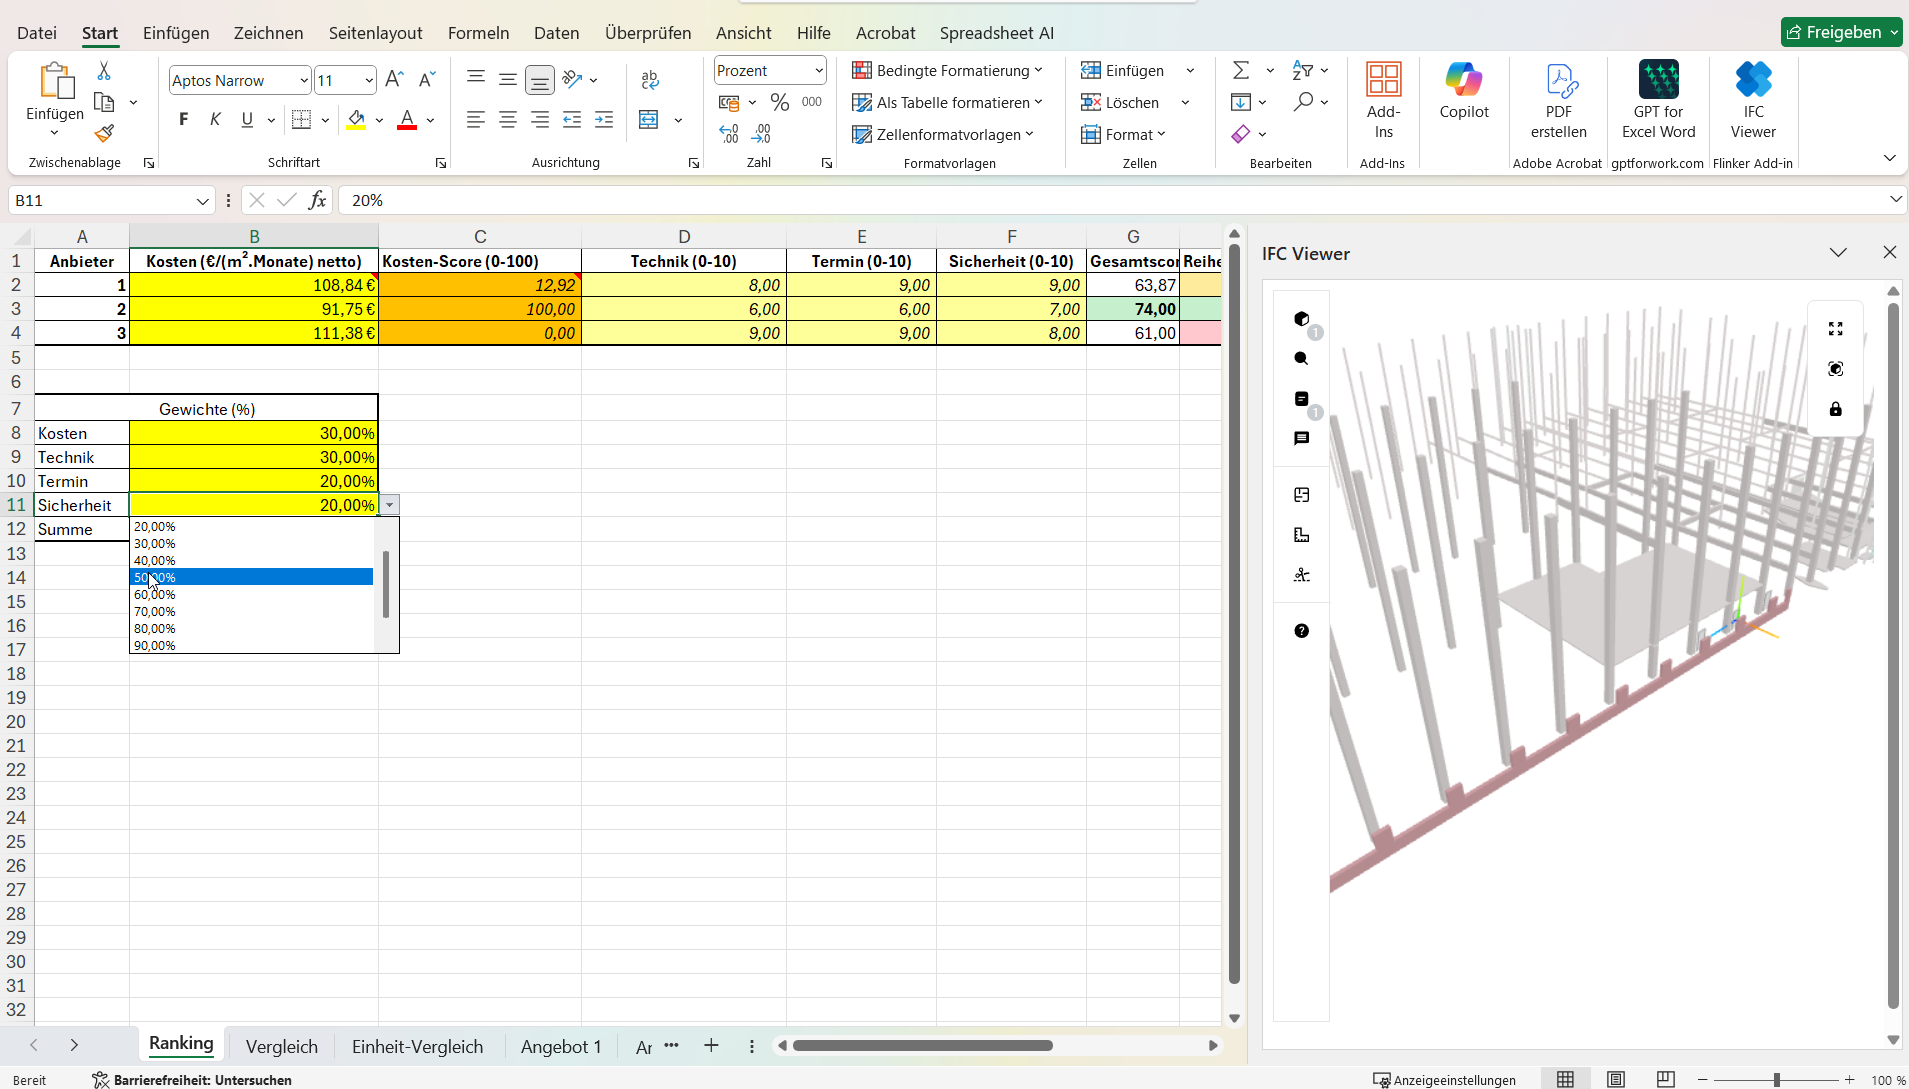Switch to Page Layout view in status bar

1615,1079
